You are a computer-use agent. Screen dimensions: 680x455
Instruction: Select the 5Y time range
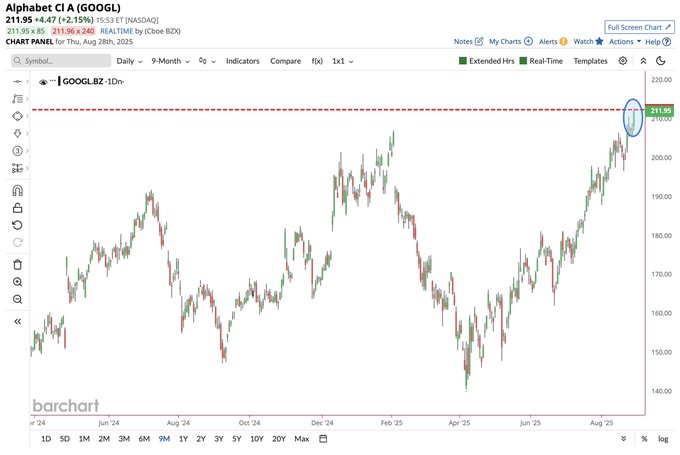(236, 439)
